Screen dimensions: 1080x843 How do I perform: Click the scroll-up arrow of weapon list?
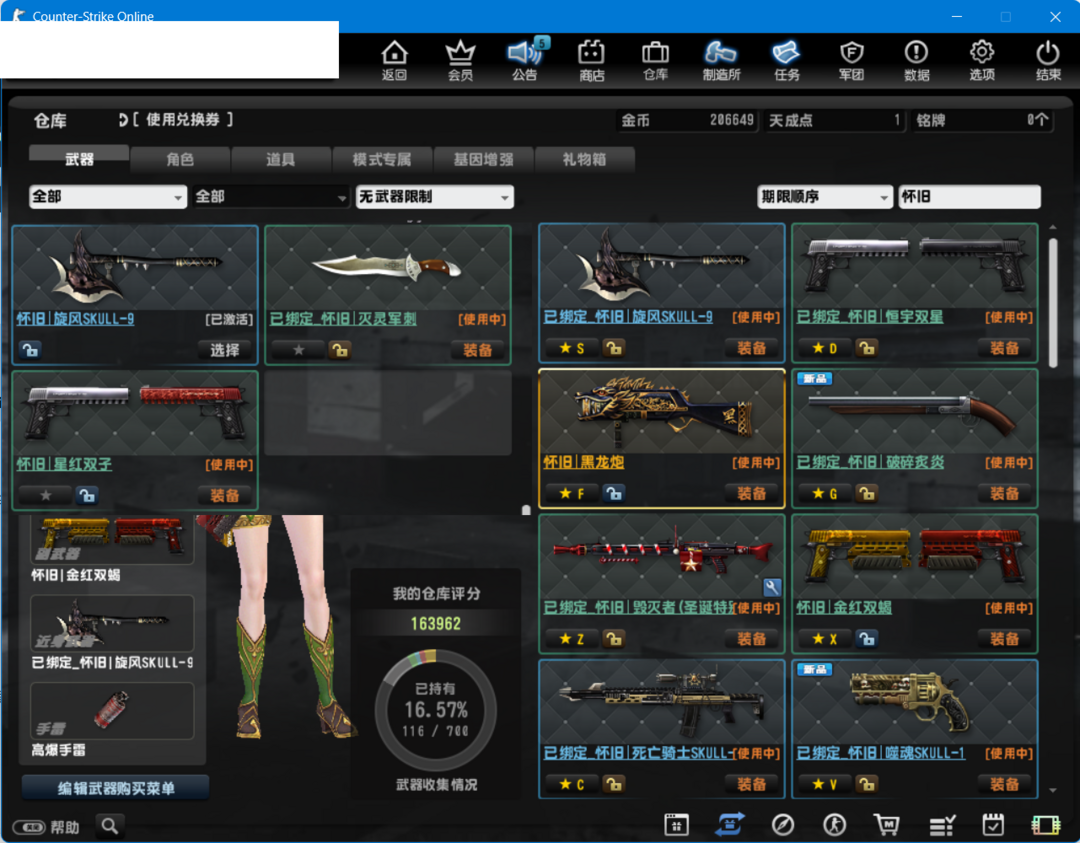1052,227
